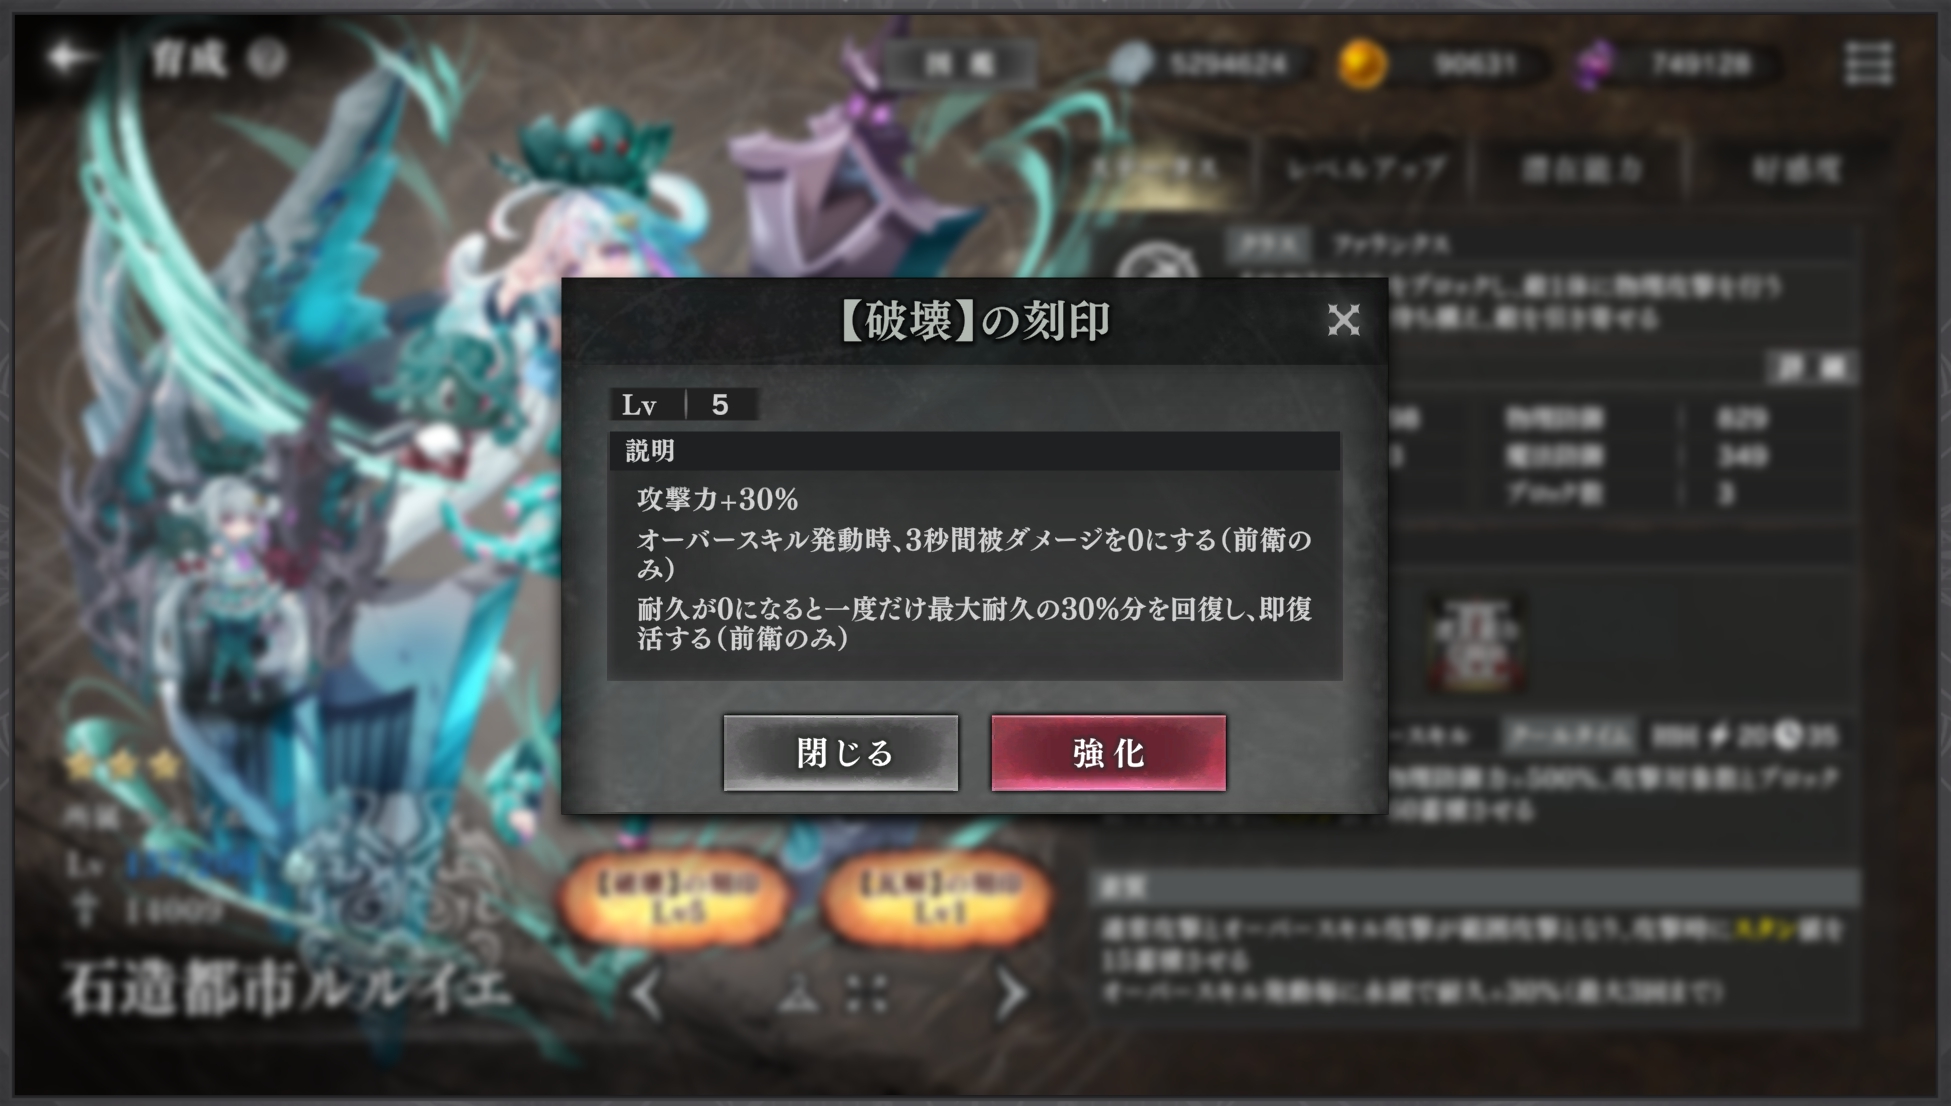
Task: Tap the skill thumbnail icon behind dialog
Action: pos(1475,643)
